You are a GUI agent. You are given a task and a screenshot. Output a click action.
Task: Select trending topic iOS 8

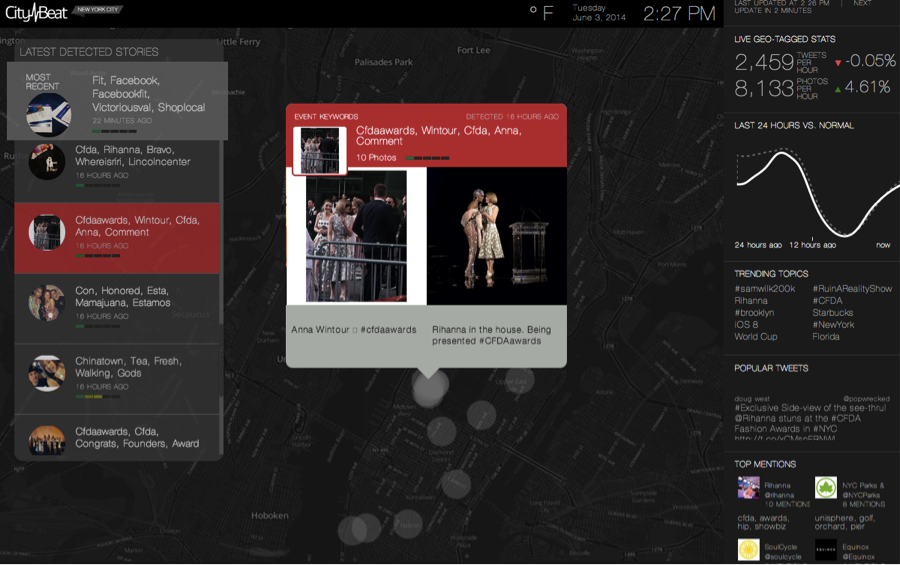tap(746, 324)
